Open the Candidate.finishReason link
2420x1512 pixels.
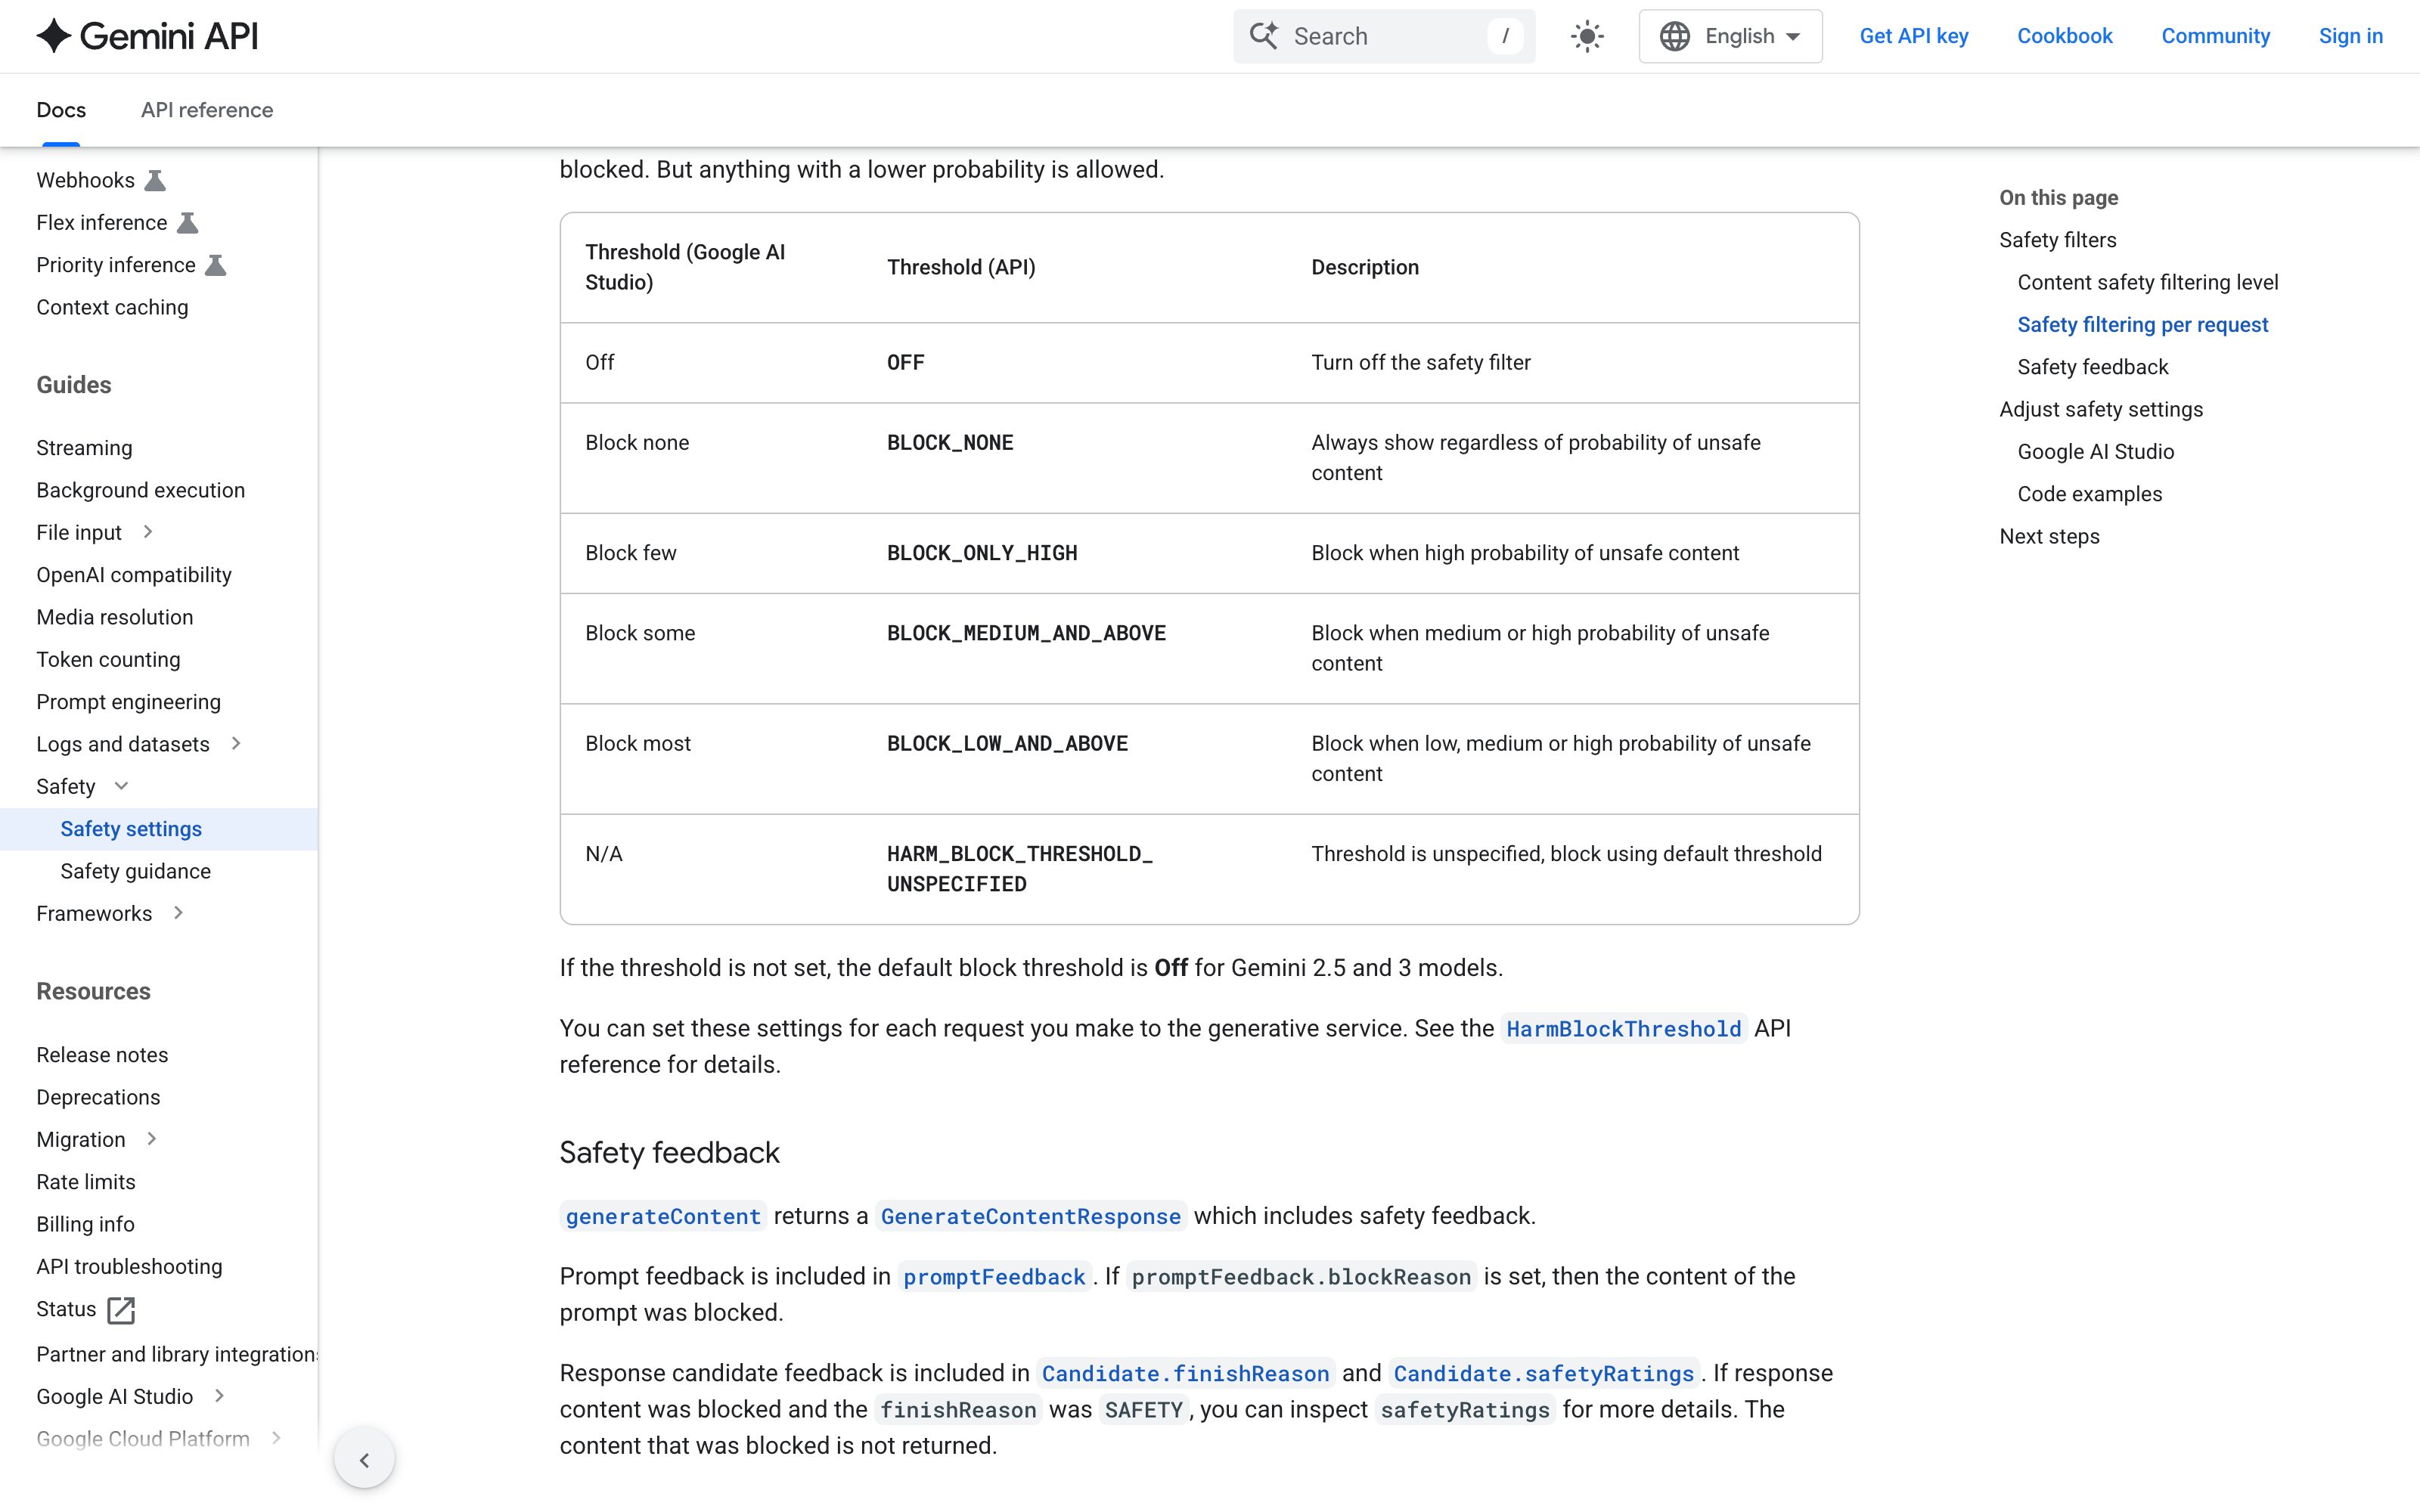[1185, 1374]
